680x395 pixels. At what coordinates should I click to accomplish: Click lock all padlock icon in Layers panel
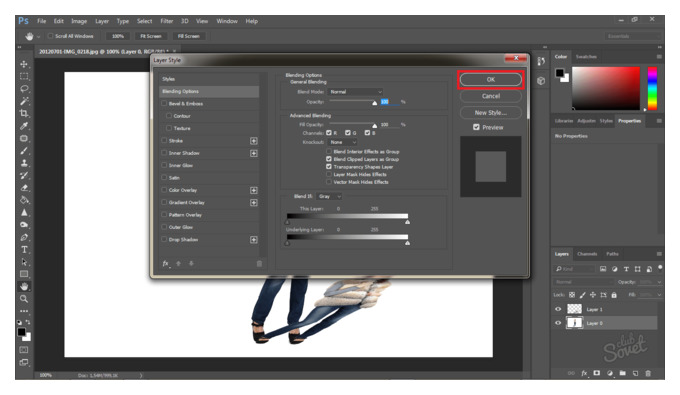(x=614, y=295)
